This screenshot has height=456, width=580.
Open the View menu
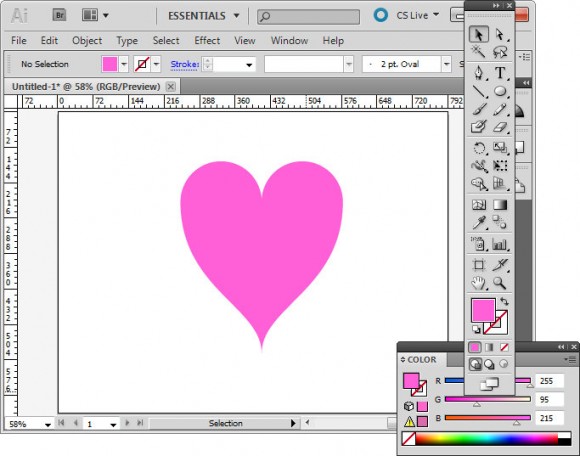tap(245, 40)
